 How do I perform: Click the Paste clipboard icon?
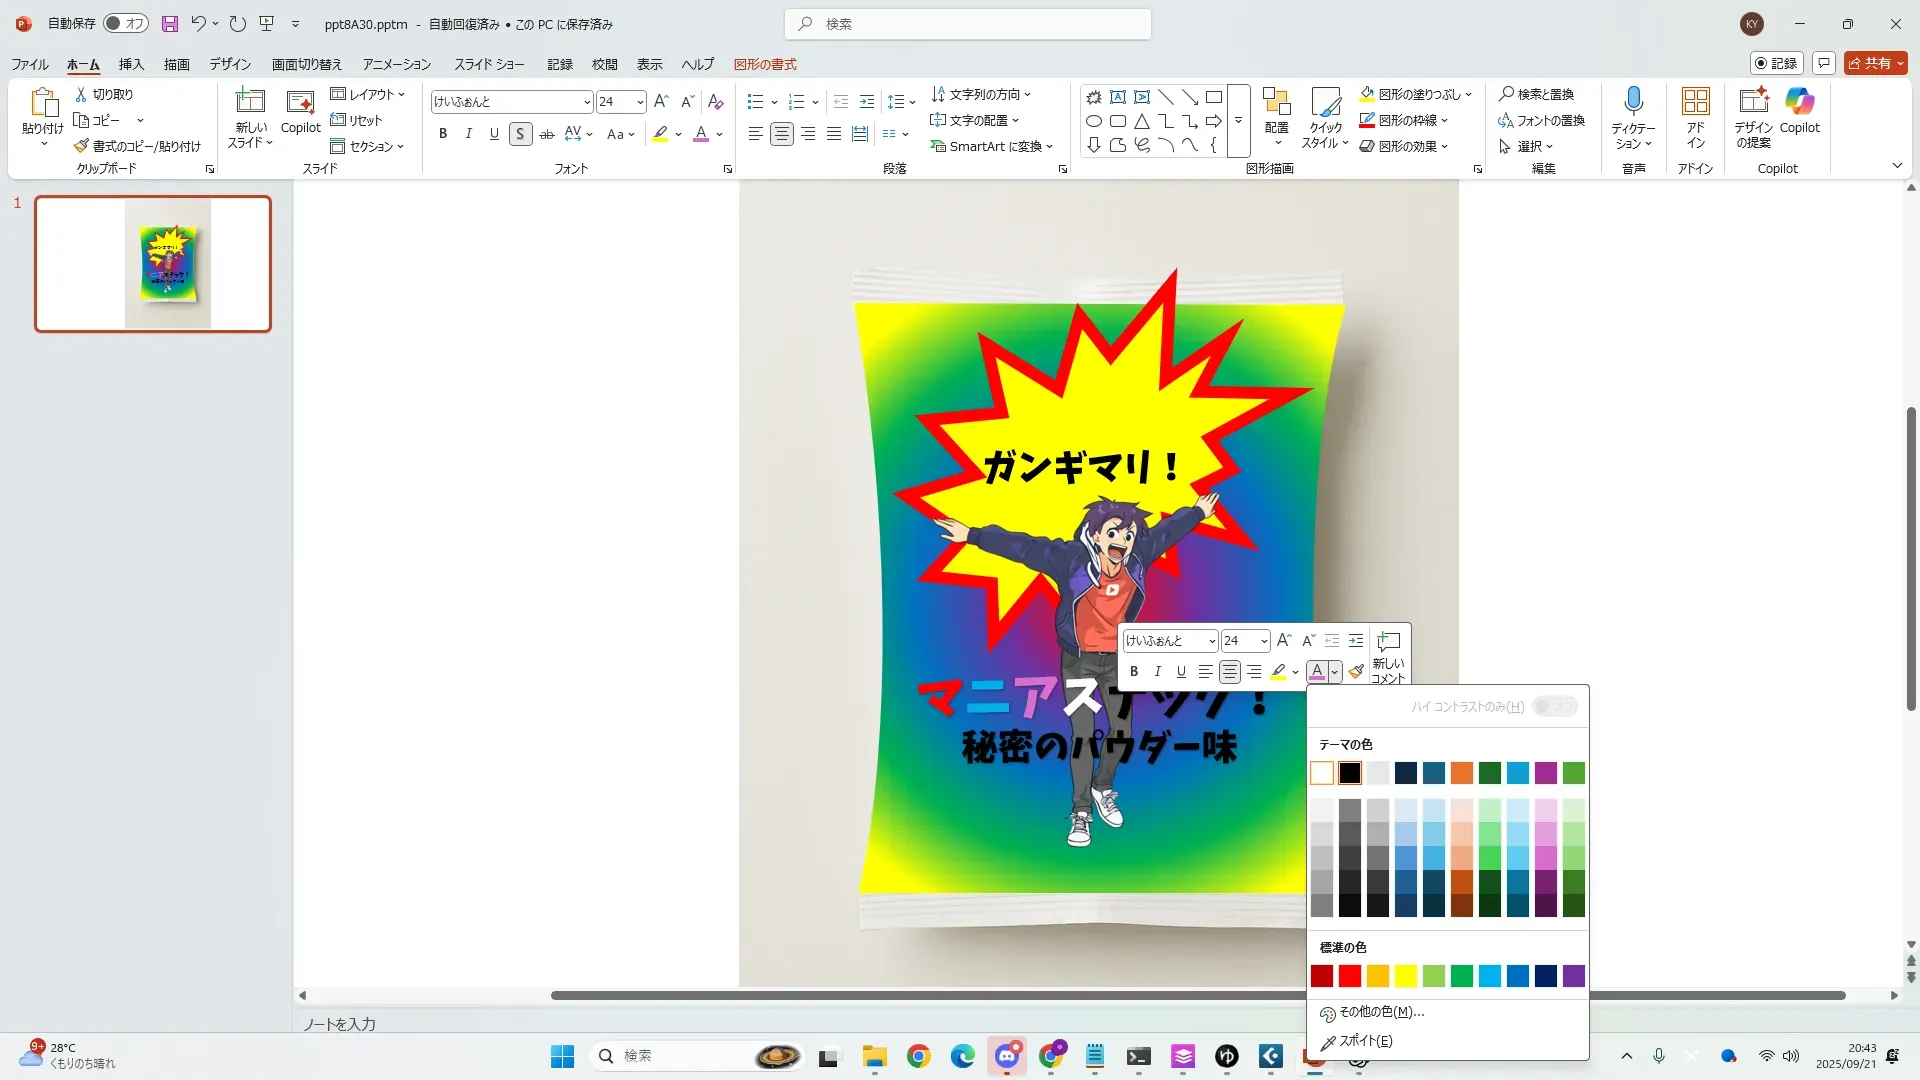coord(43,102)
